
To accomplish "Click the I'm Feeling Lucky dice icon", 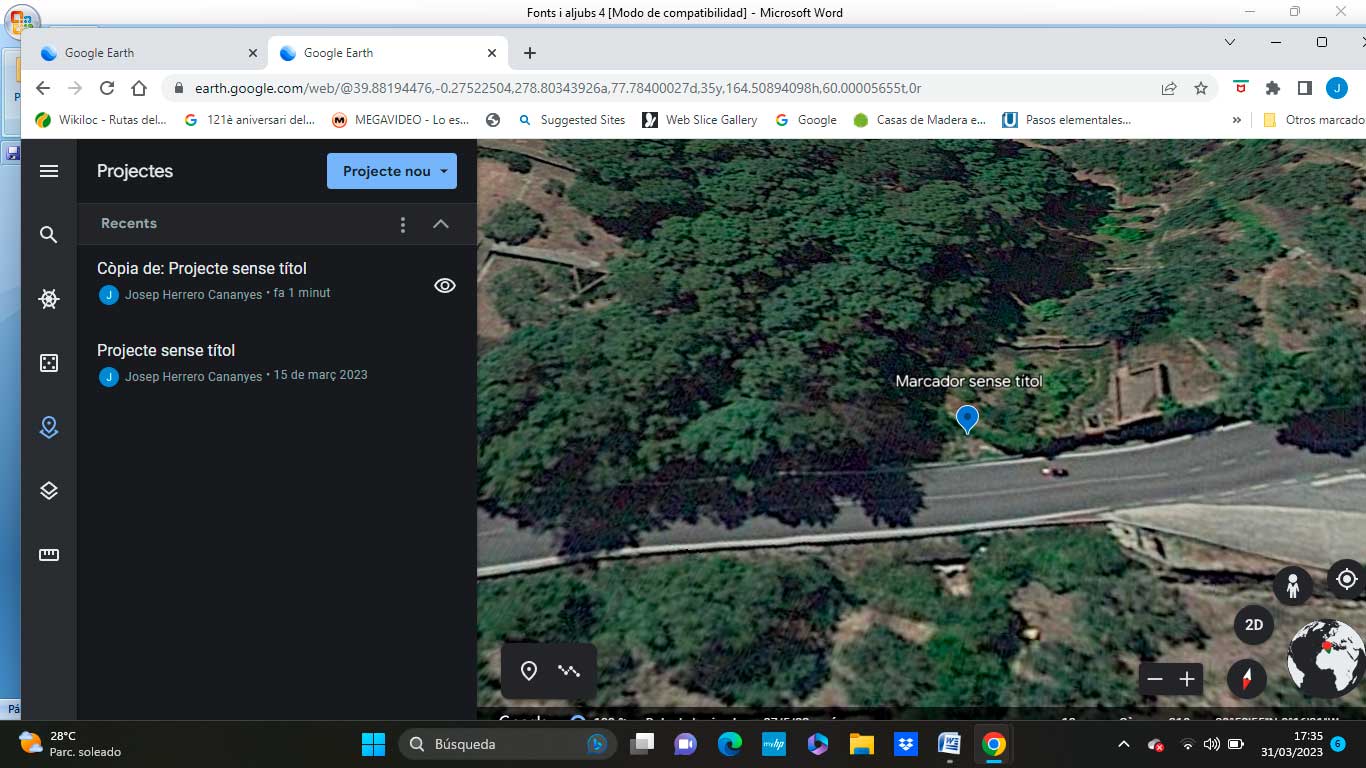I will point(48,363).
